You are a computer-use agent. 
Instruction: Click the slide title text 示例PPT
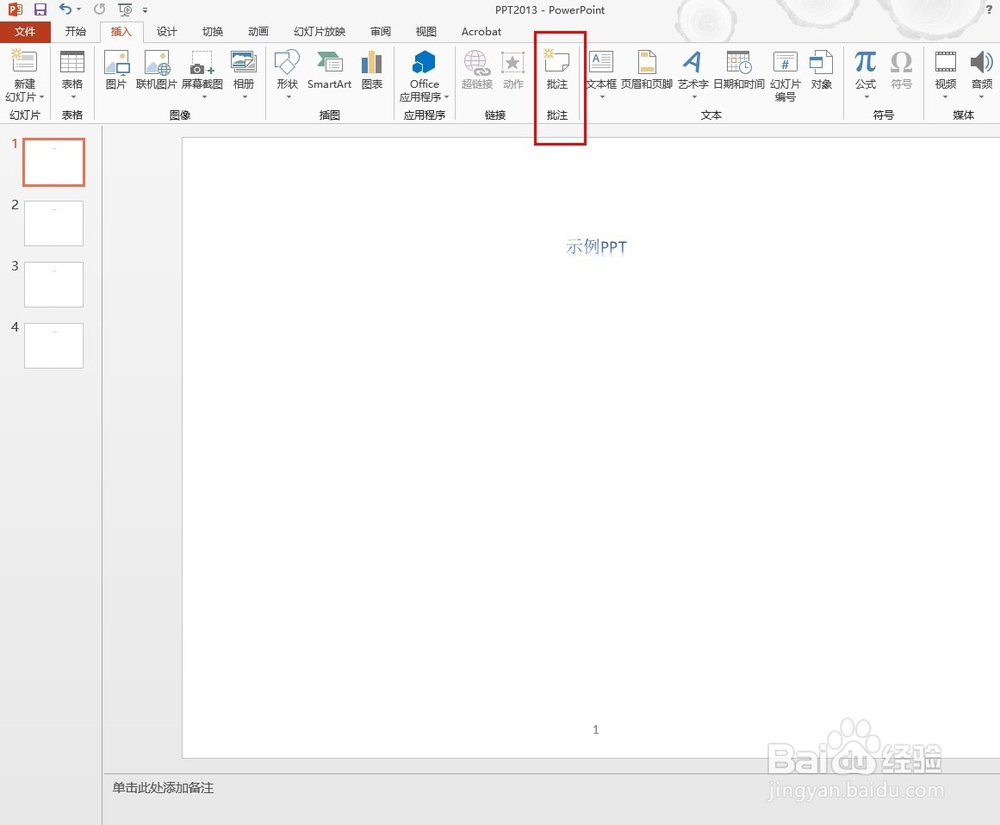[596, 247]
